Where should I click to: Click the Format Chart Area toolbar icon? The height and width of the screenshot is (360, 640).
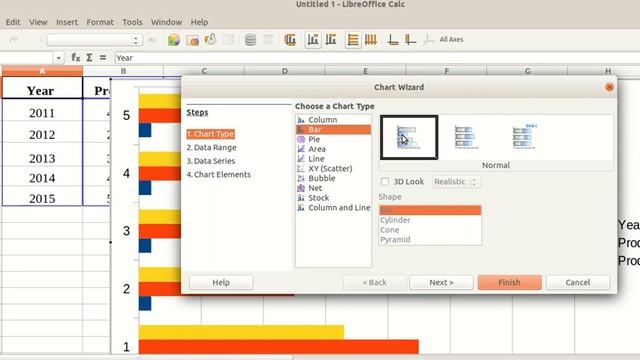[x=192, y=40]
